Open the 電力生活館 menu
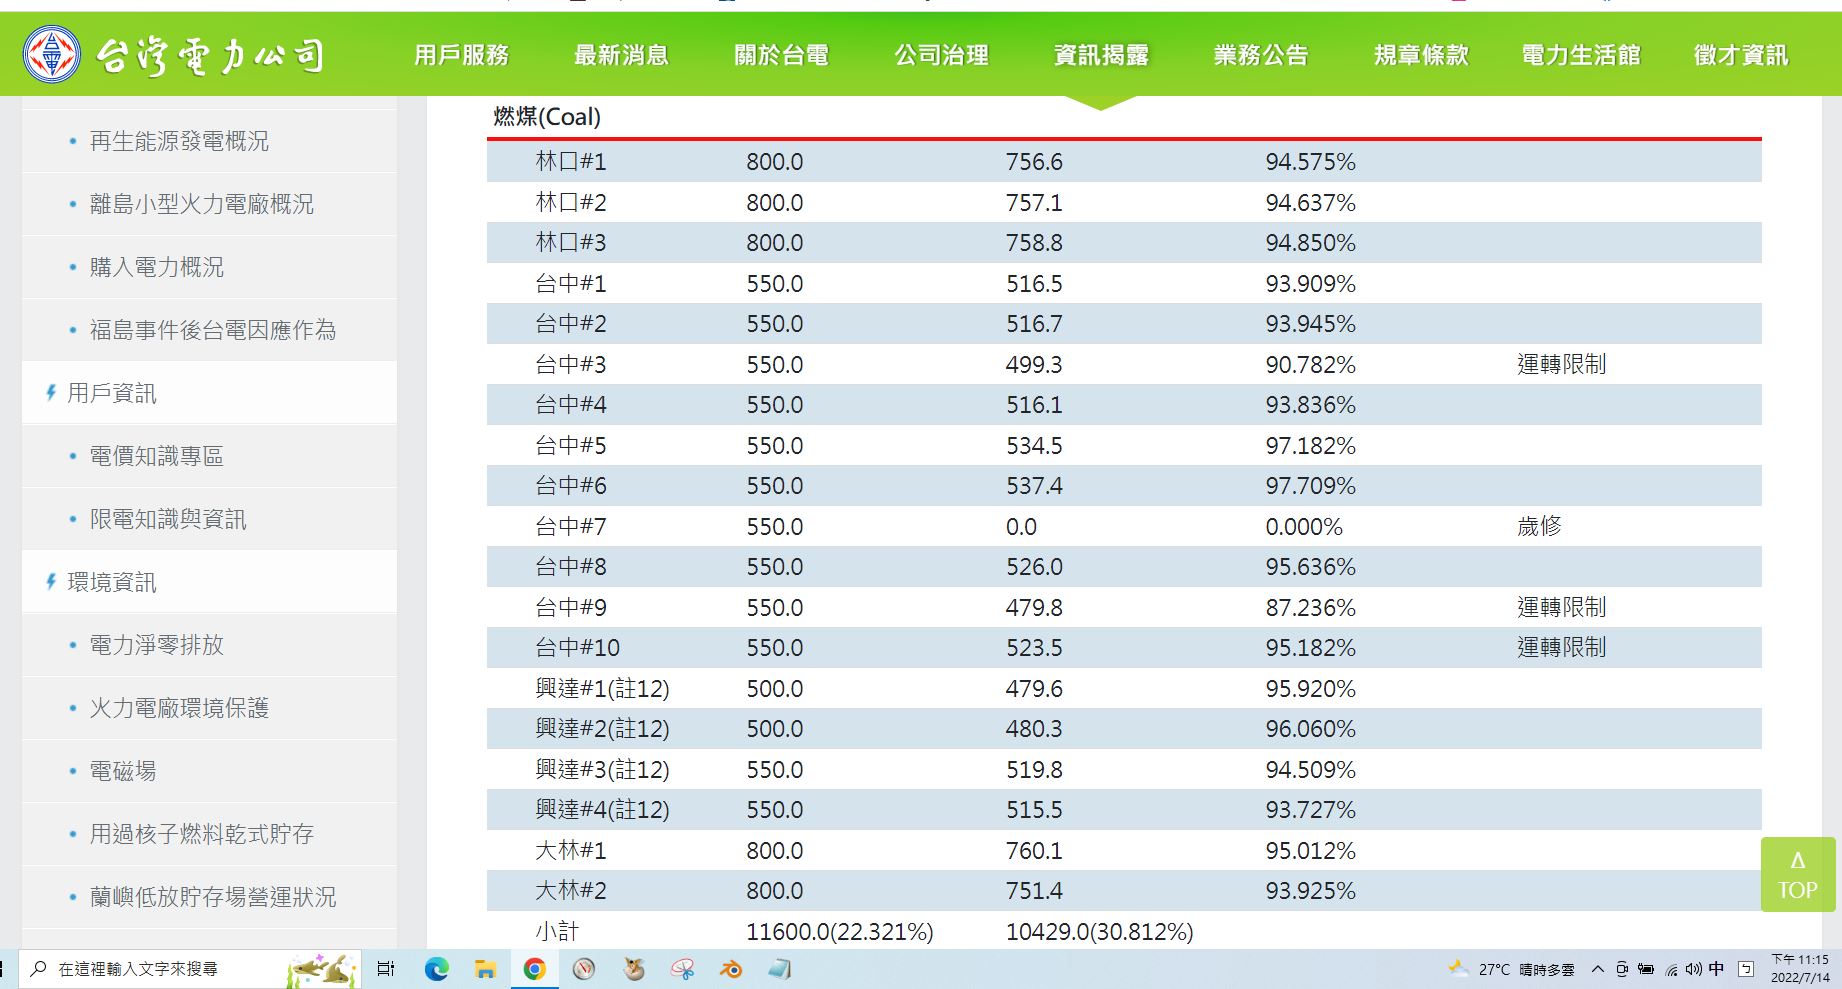The image size is (1842, 989). [1581, 55]
